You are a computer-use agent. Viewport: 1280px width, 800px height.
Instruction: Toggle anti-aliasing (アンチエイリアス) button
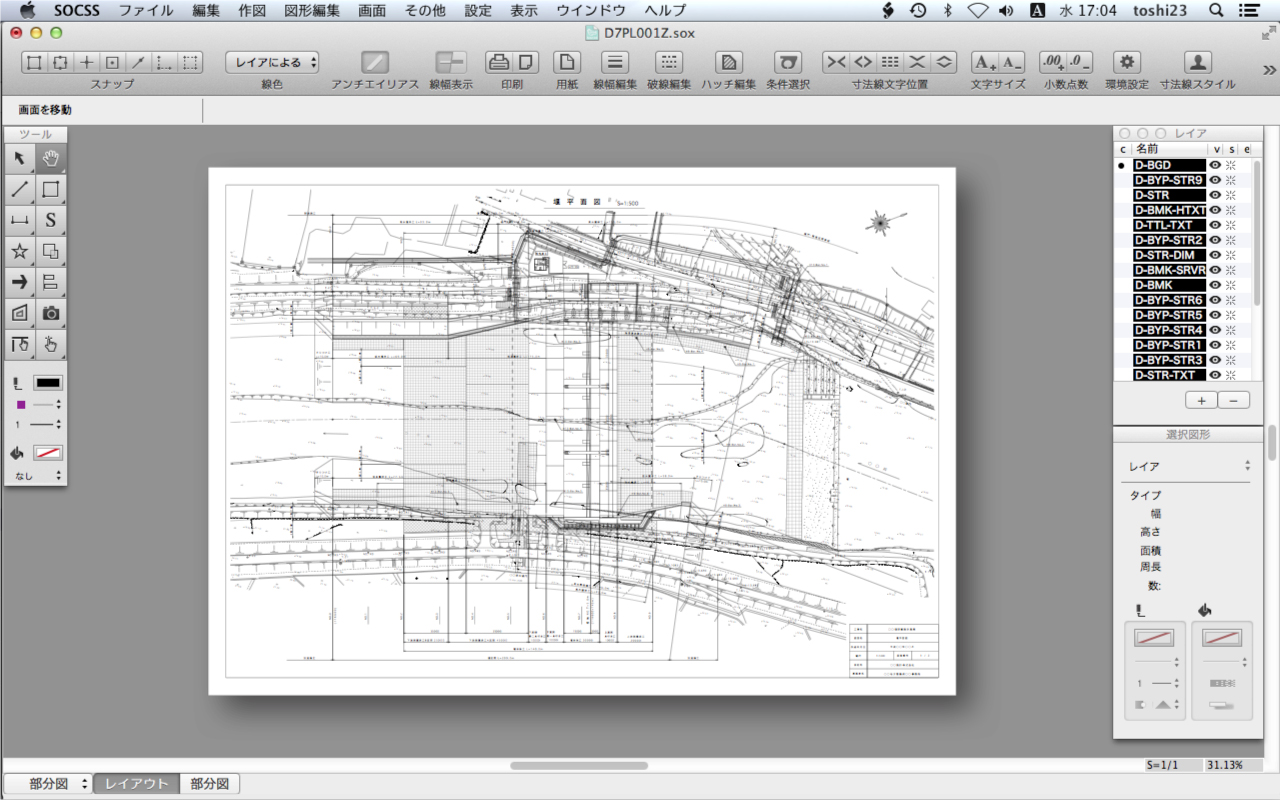pos(375,62)
